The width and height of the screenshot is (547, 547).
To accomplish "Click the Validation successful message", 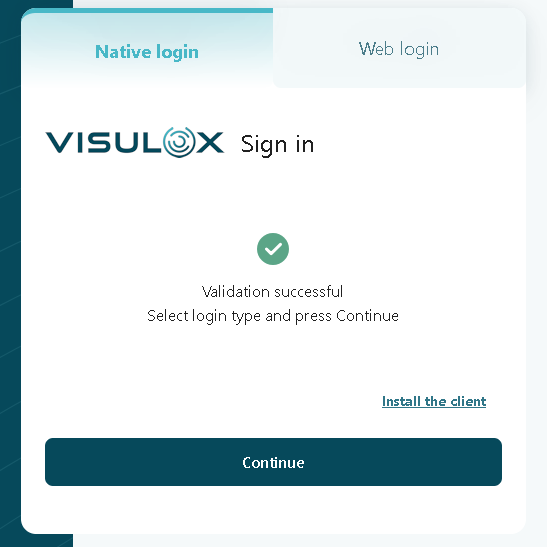I will [272, 292].
